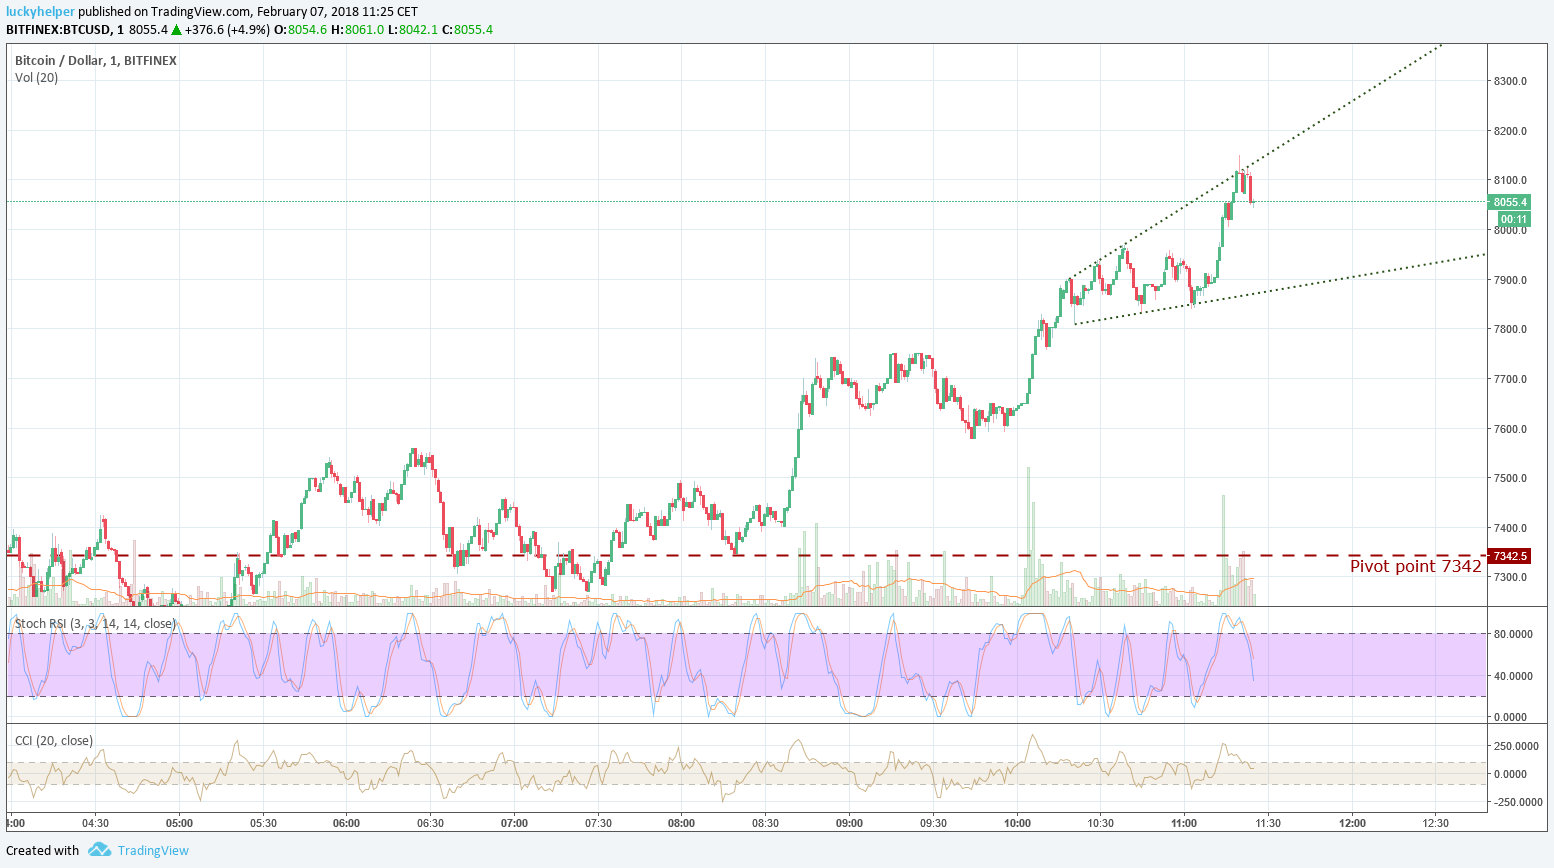Image resolution: width=1554 pixels, height=868 pixels.
Task: Click the 7700.0 price axis label
Action: click(x=1510, y=379)
